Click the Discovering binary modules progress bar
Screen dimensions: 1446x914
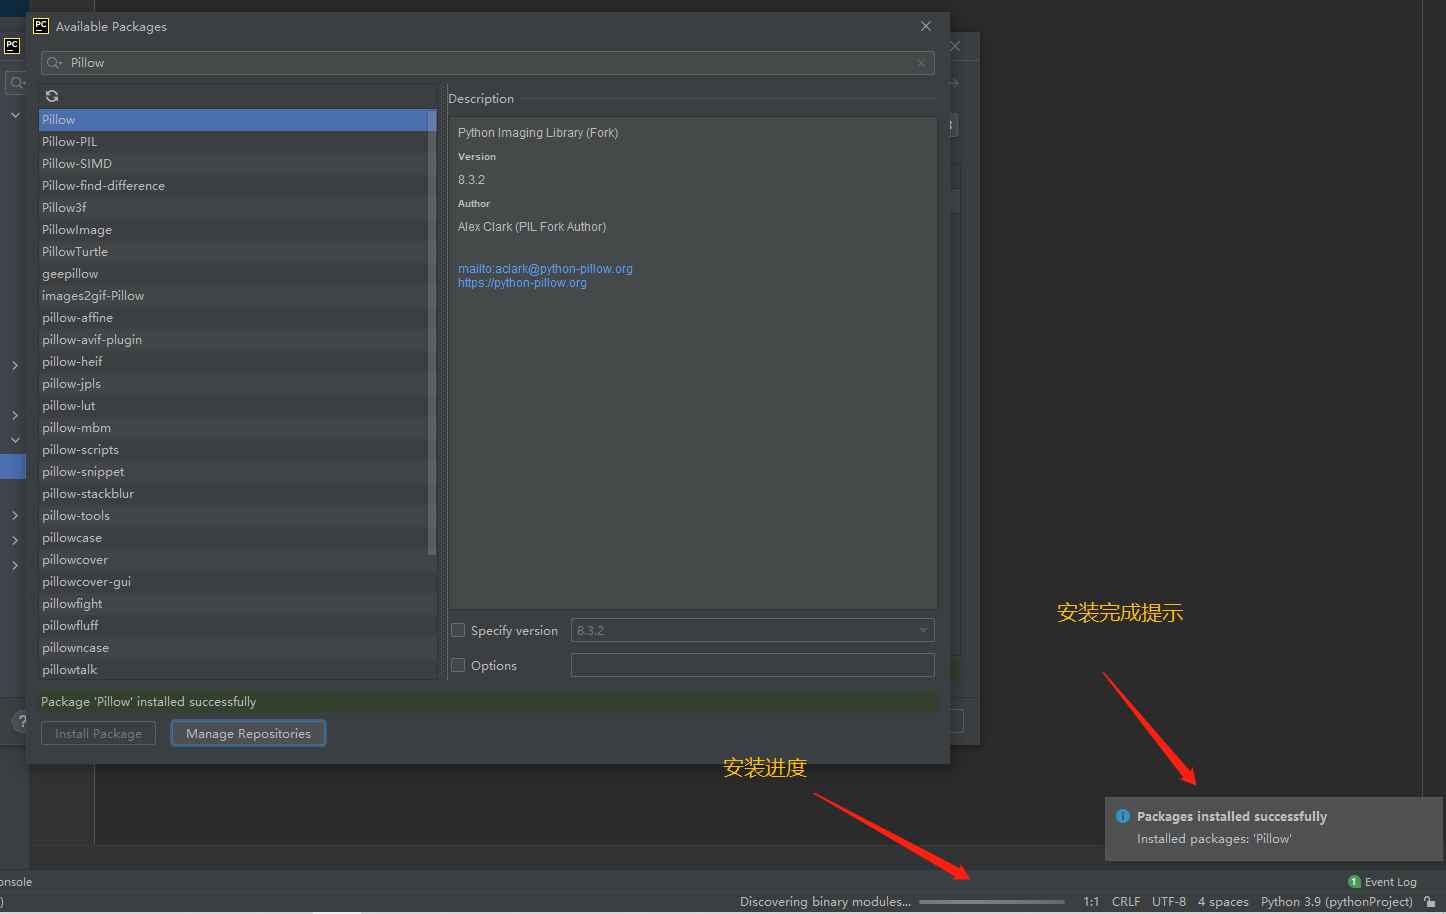[992, 902]
